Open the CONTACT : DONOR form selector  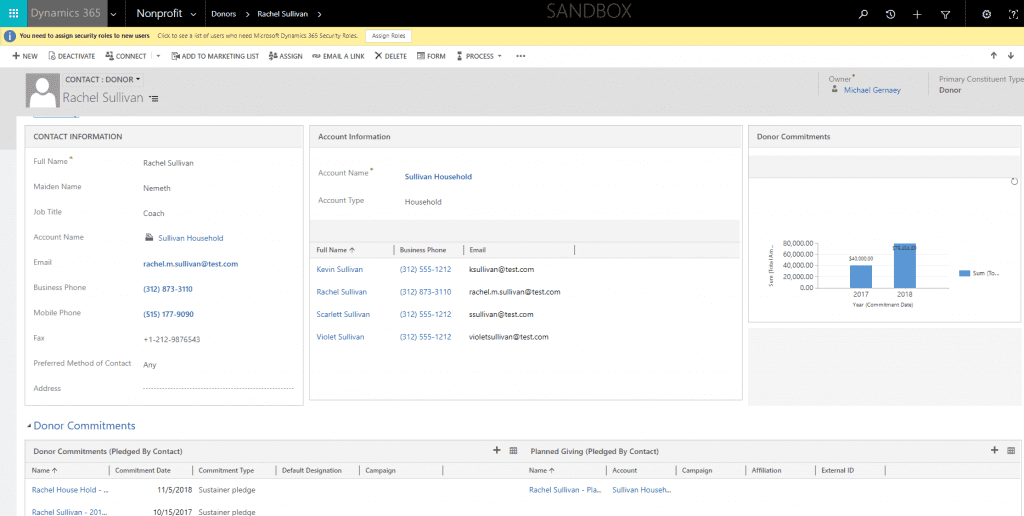coord(103,80)
